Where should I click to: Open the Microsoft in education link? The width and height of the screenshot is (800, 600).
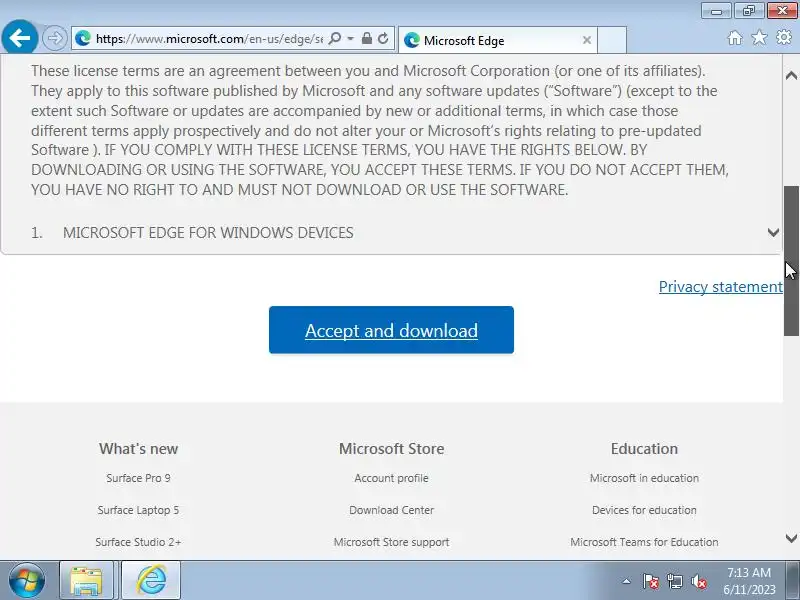tap(644, 478)
